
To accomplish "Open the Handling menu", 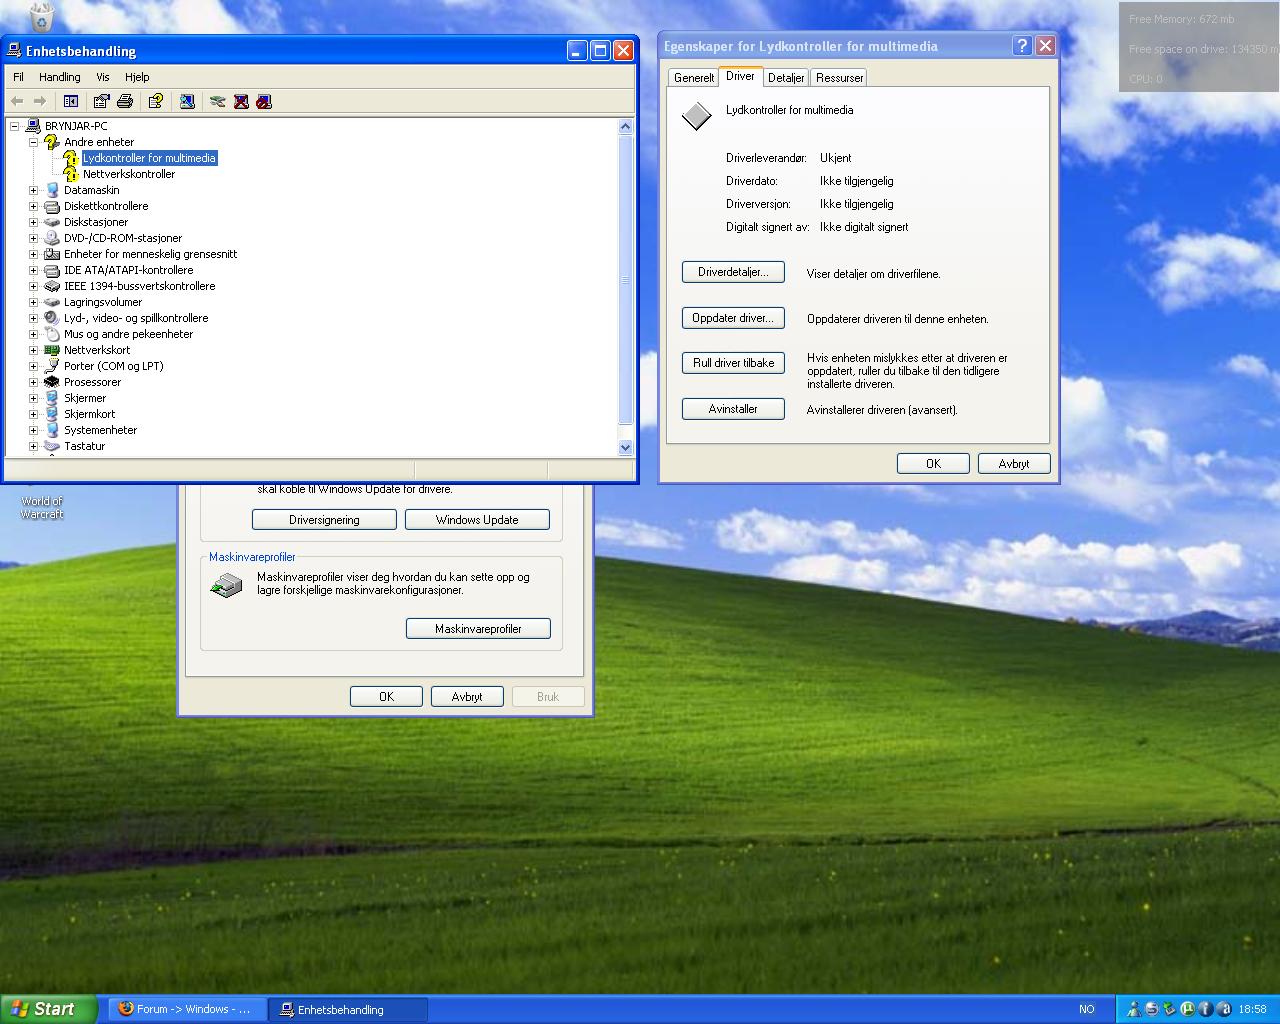I will (x=60, y=77).
